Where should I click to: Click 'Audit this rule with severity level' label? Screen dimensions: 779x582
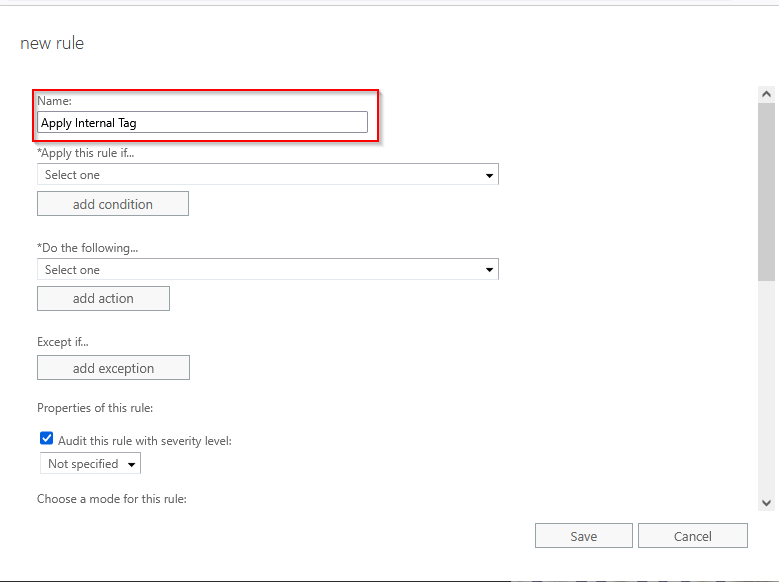coord(145,440)
